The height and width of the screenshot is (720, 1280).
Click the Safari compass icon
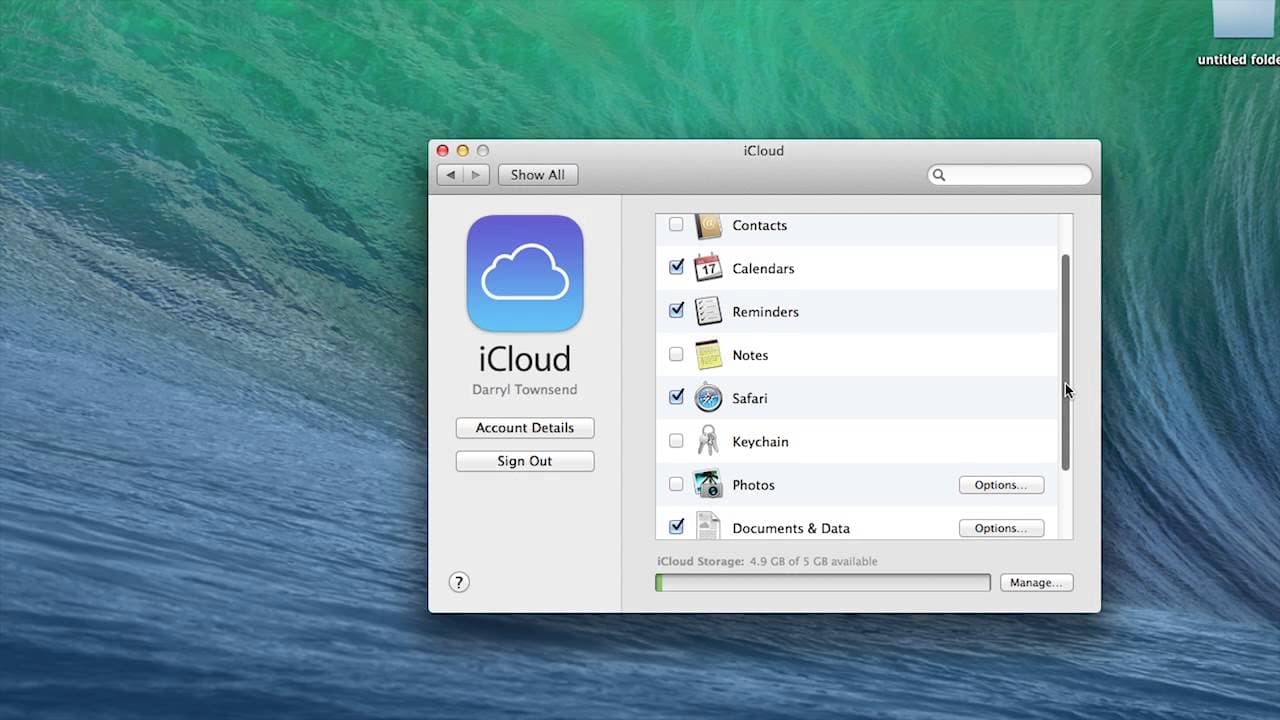click(x=708, y=398)
